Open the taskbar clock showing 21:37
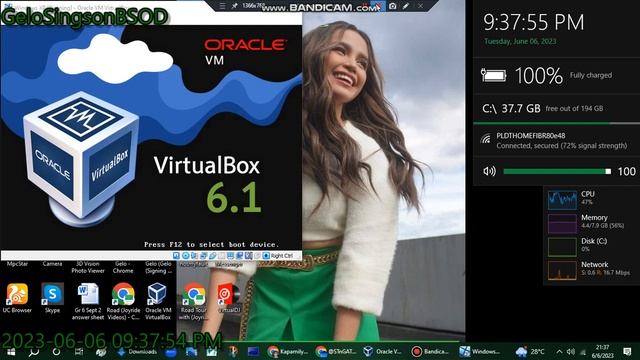The width and height of the screenshot is (640, 360). click(x=602, y=351)
